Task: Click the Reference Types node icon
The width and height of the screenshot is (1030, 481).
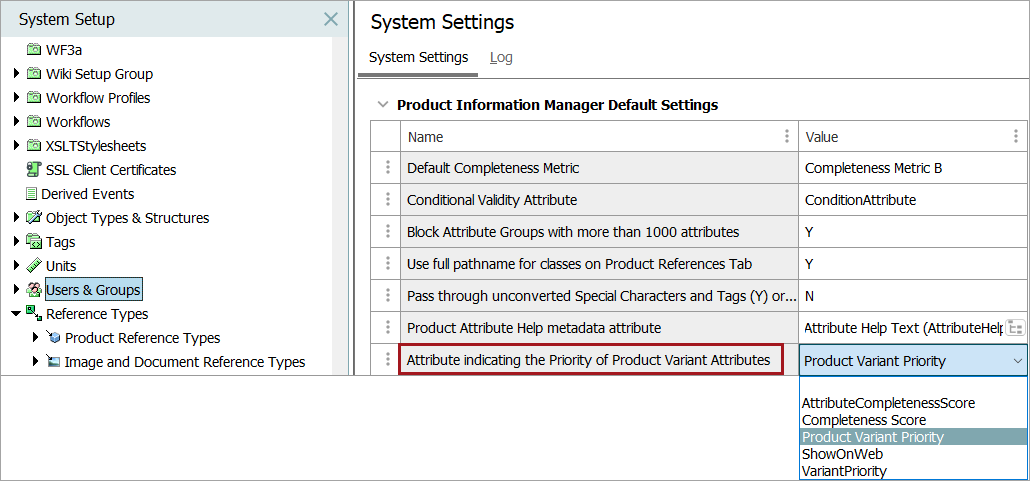Action: (x=34, y=314)
